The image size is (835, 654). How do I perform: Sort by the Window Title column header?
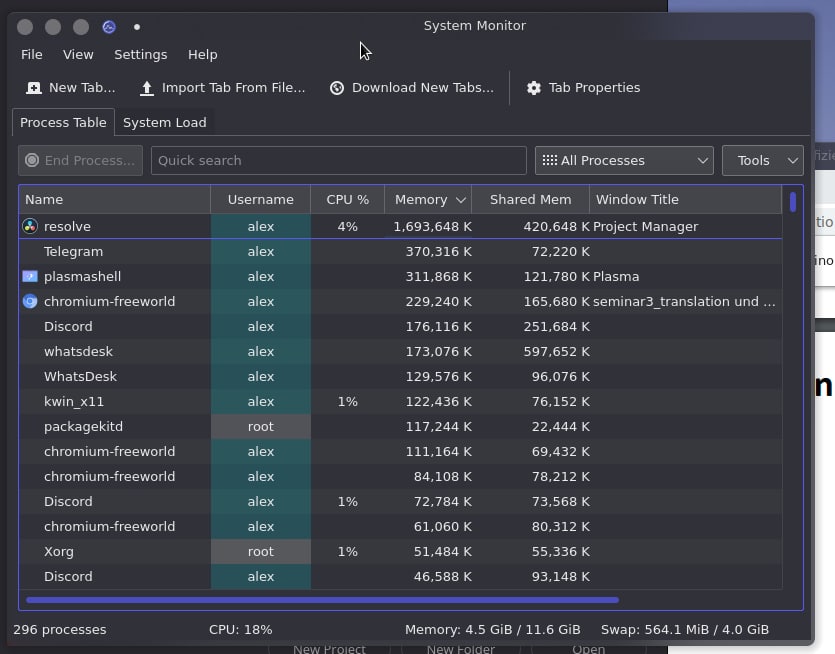685,200
